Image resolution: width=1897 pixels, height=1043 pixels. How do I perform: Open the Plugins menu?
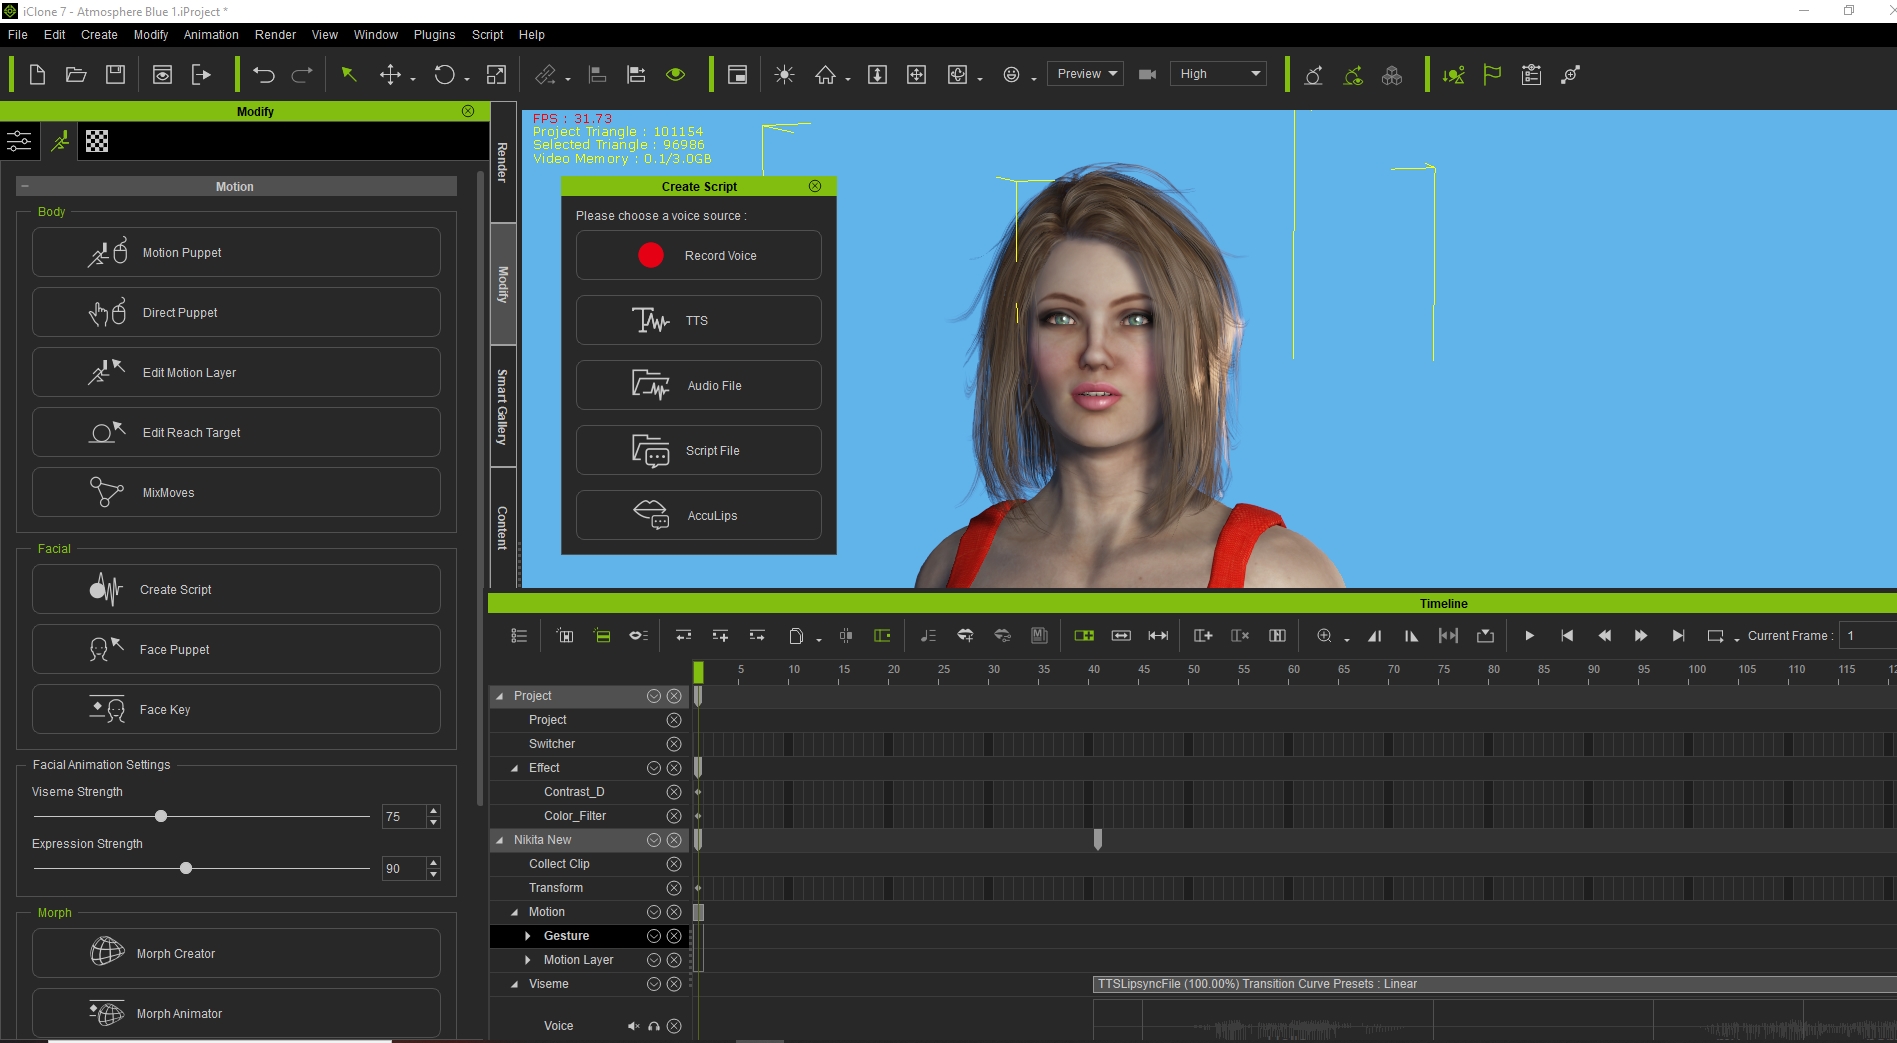[x=434, y=34]
